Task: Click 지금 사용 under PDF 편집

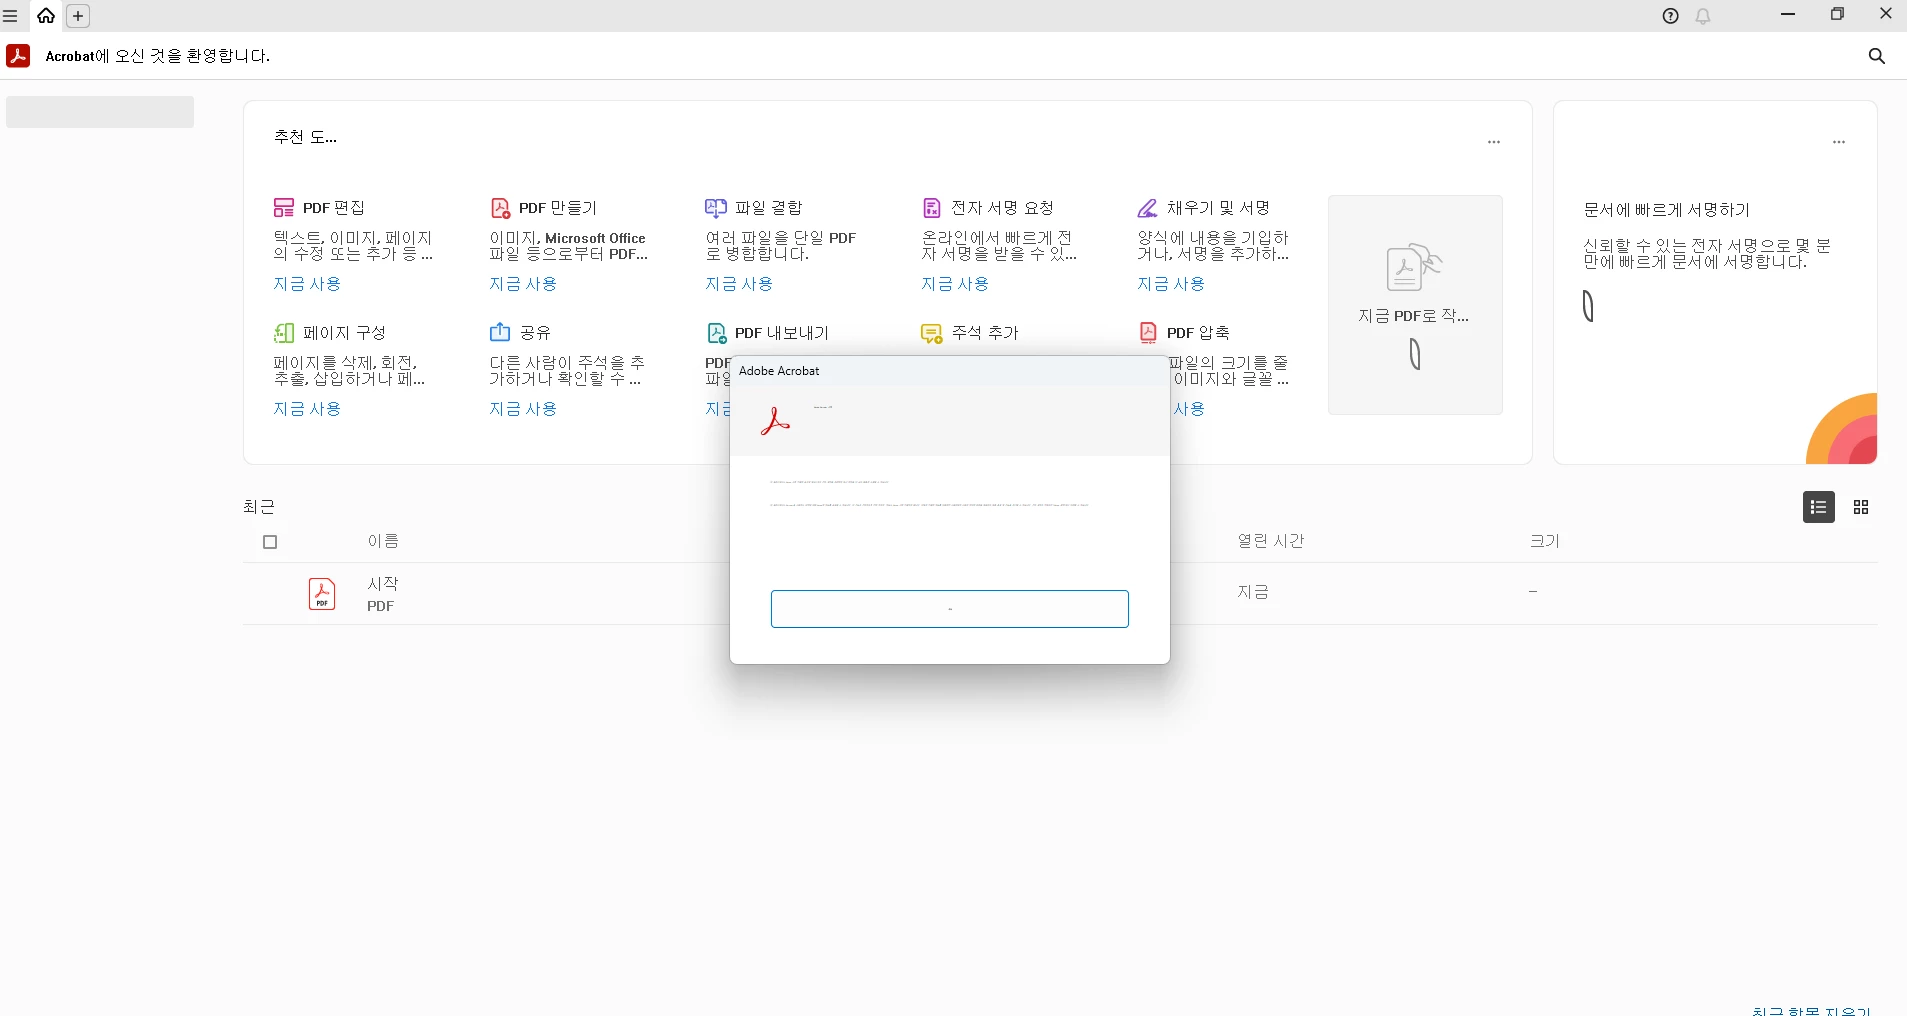Action: click(307, 284)
